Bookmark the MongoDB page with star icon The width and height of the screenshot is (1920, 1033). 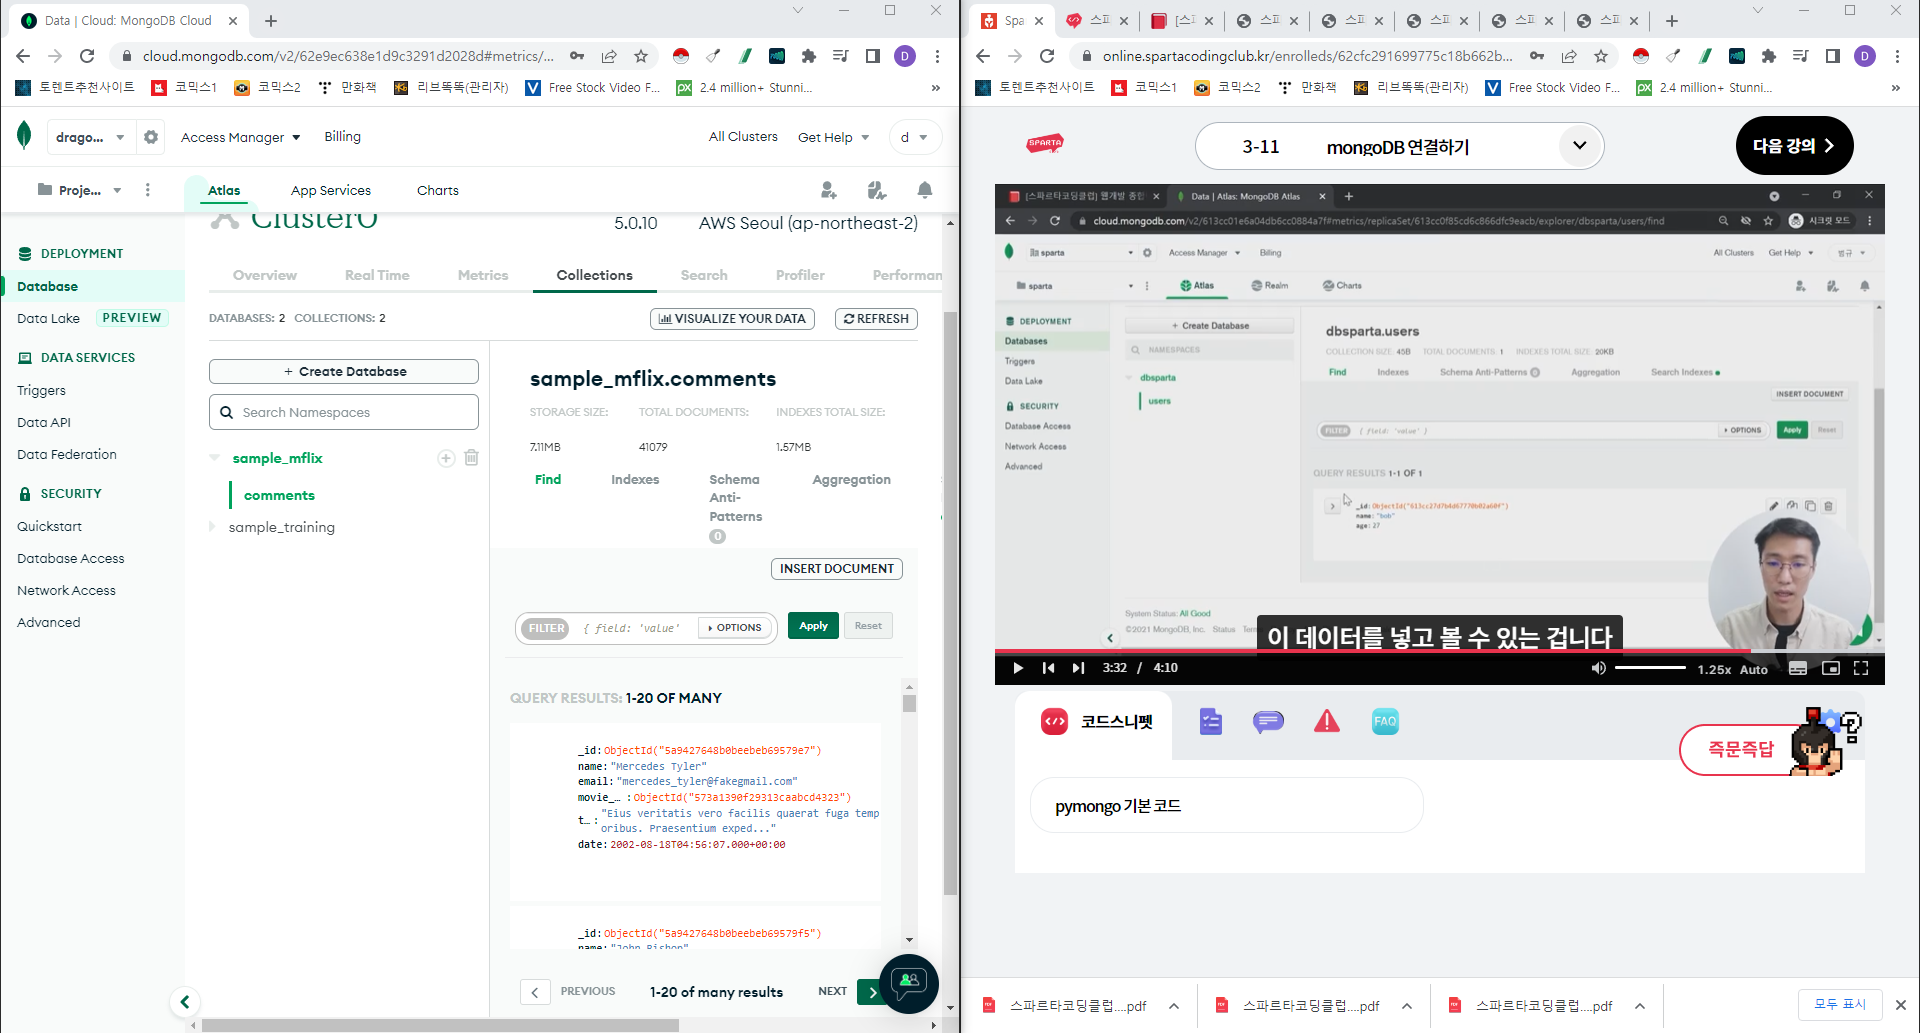coord(641,56)
